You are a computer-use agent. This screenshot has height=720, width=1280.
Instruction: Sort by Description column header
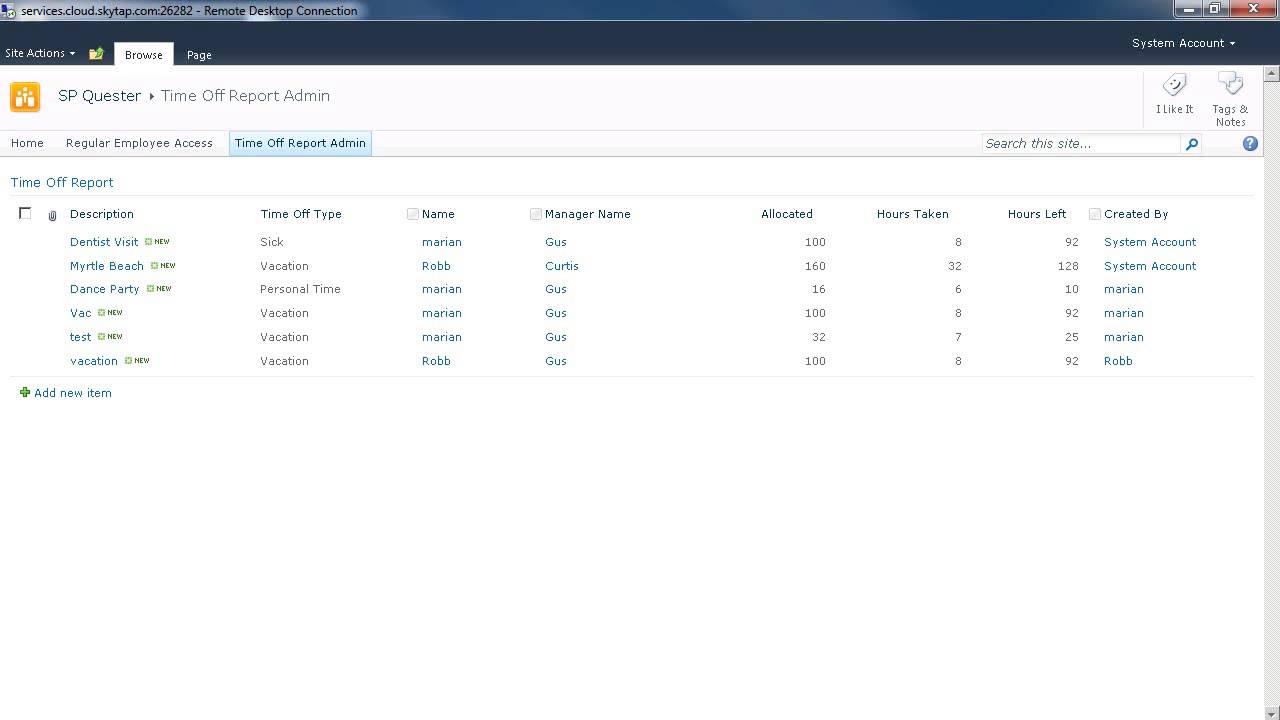tap(102, 214)
